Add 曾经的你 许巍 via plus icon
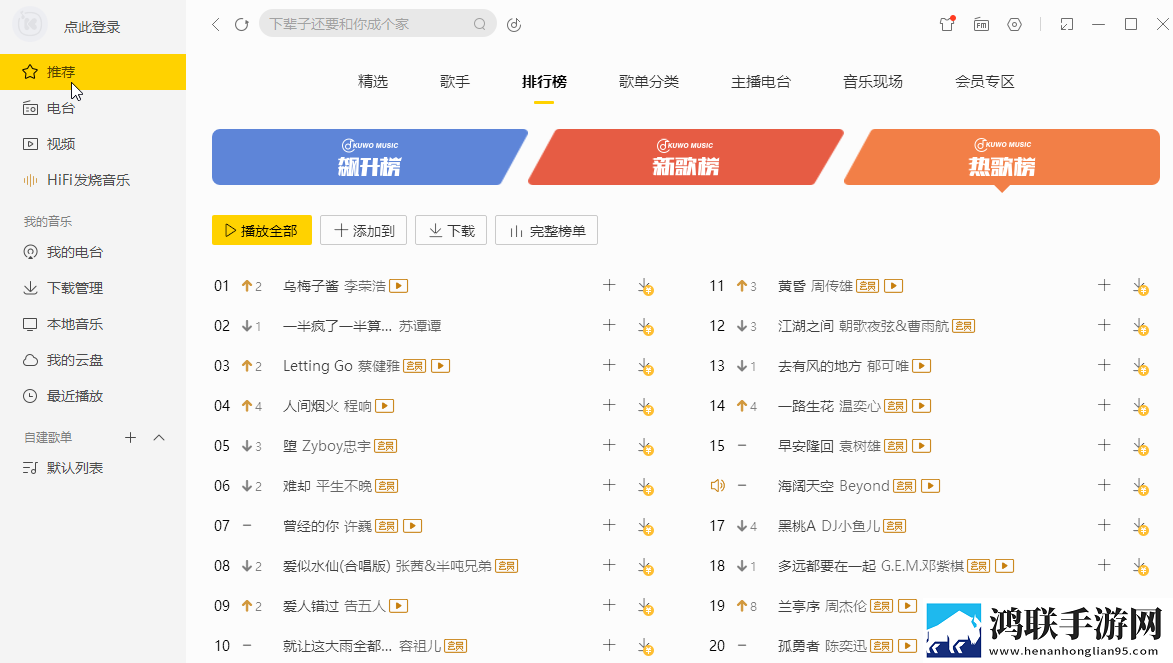The image size is (1173, 663). click(609, 525)
